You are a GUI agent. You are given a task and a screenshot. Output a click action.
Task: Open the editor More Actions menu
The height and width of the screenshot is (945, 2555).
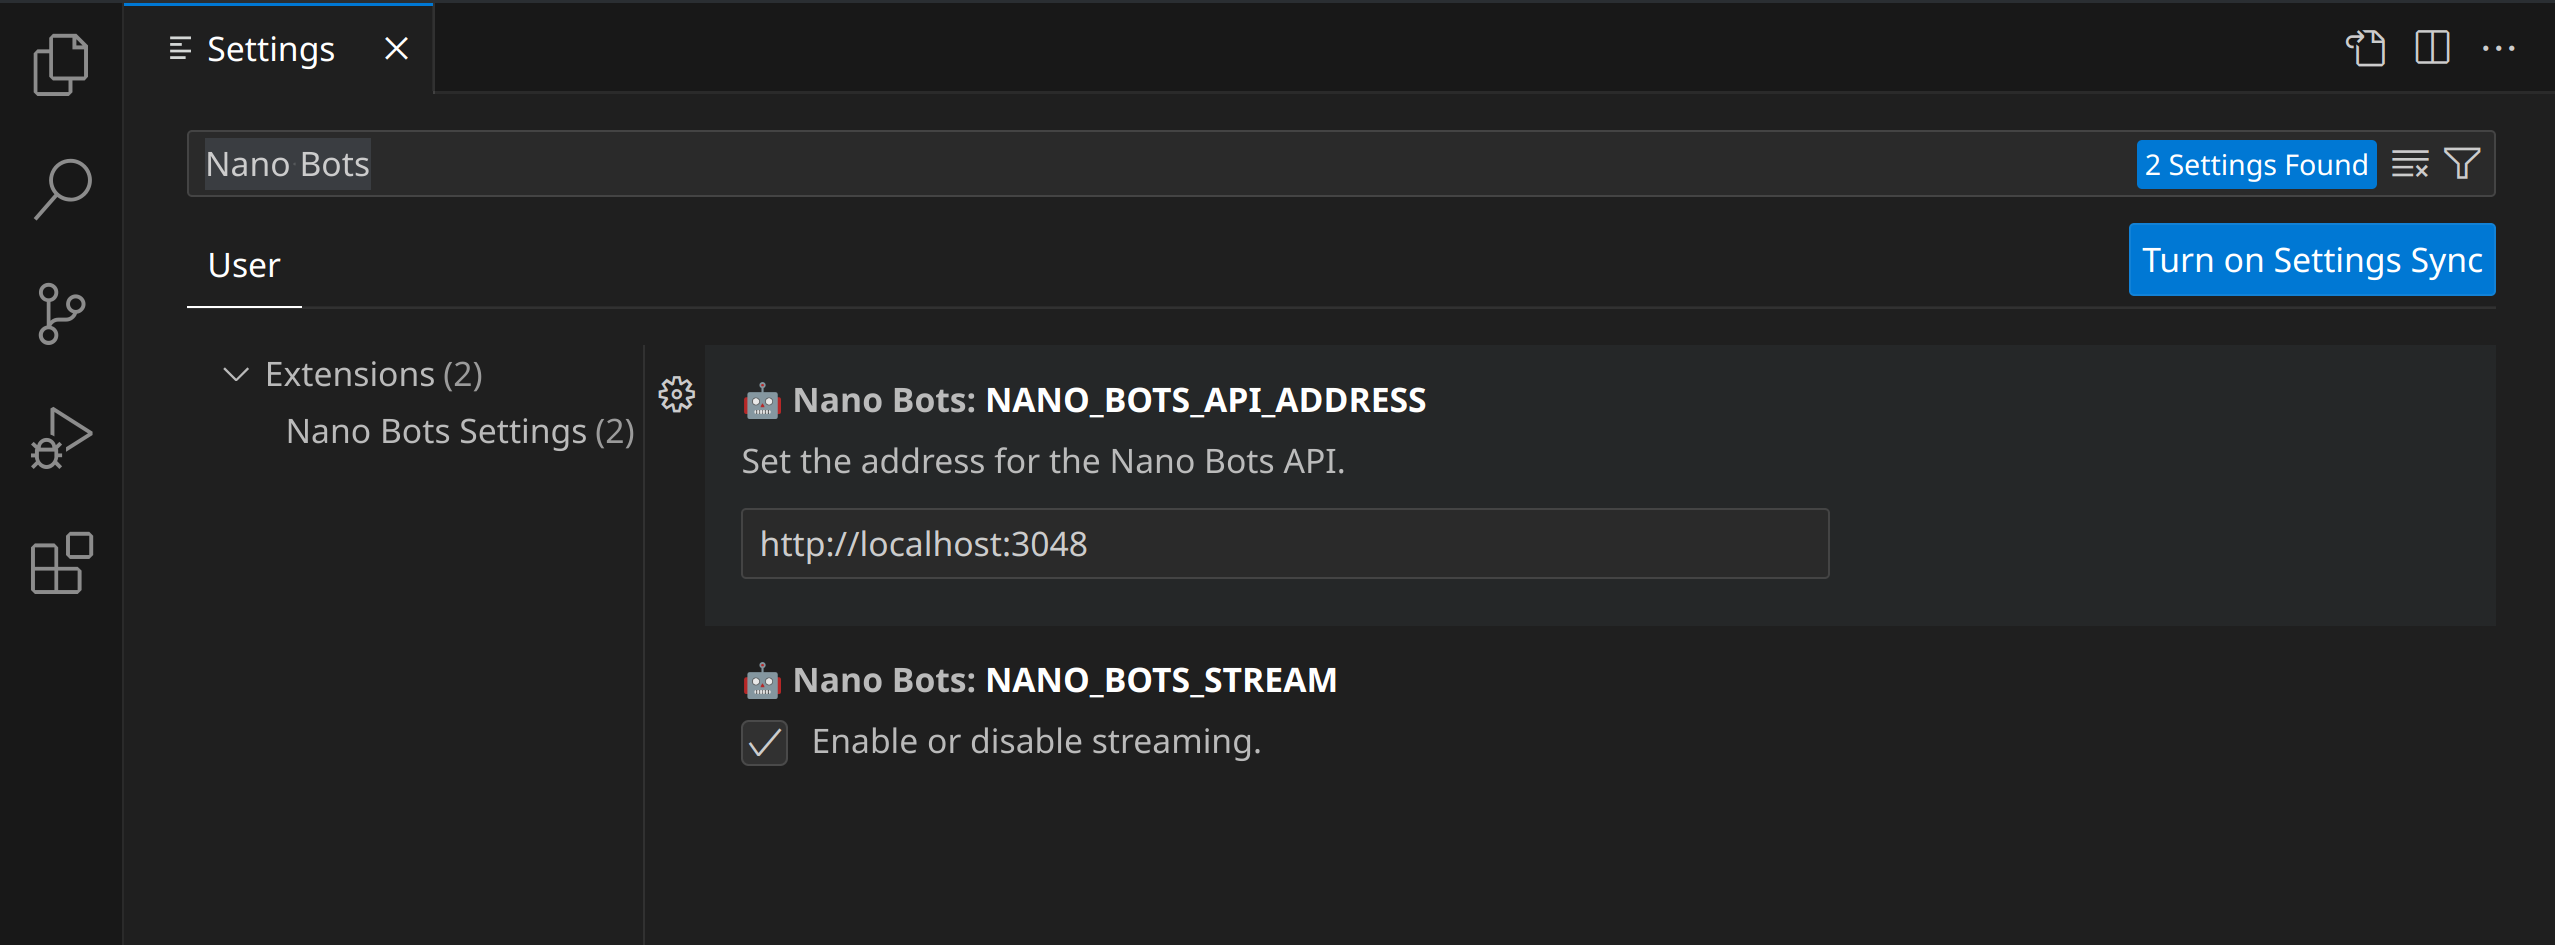point(2498,48)
